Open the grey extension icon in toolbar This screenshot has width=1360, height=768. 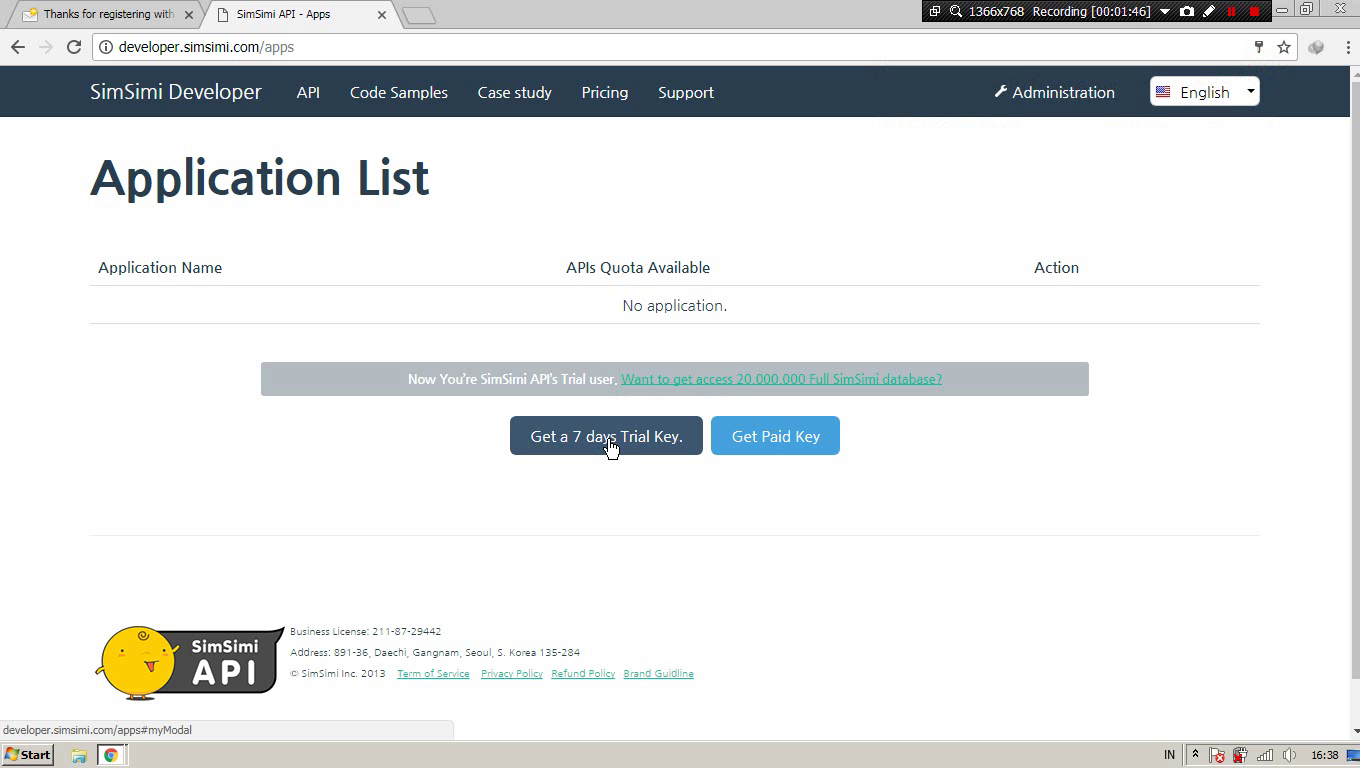(x=1316, y=47)
